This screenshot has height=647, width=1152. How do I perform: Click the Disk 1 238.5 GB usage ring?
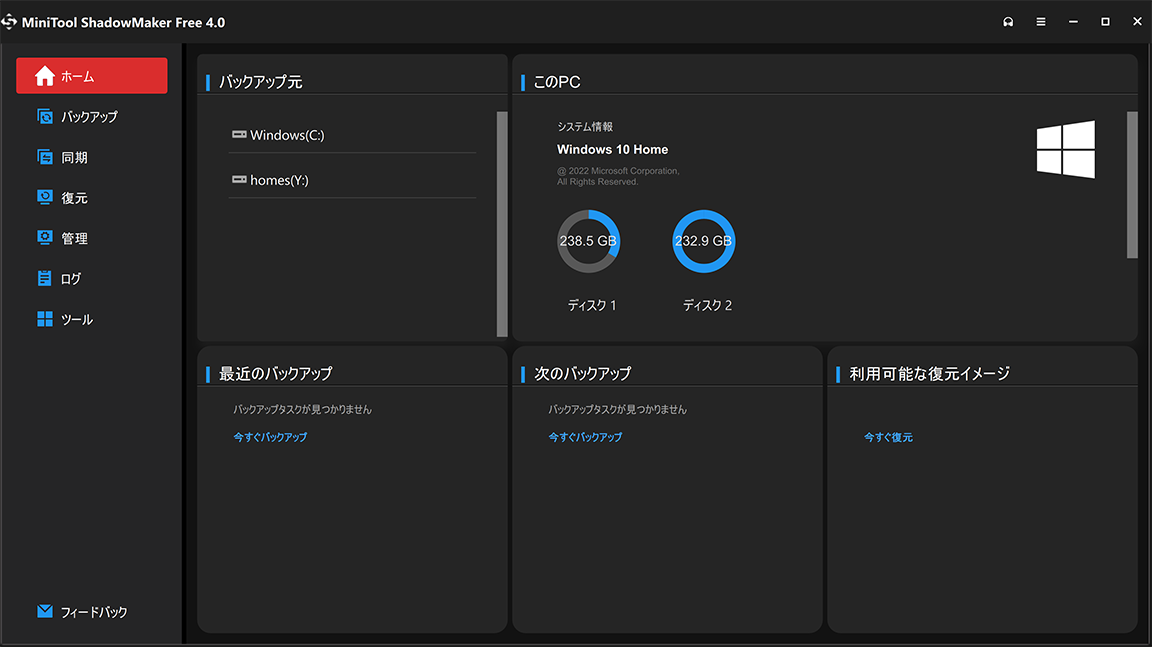coord(588,242)
